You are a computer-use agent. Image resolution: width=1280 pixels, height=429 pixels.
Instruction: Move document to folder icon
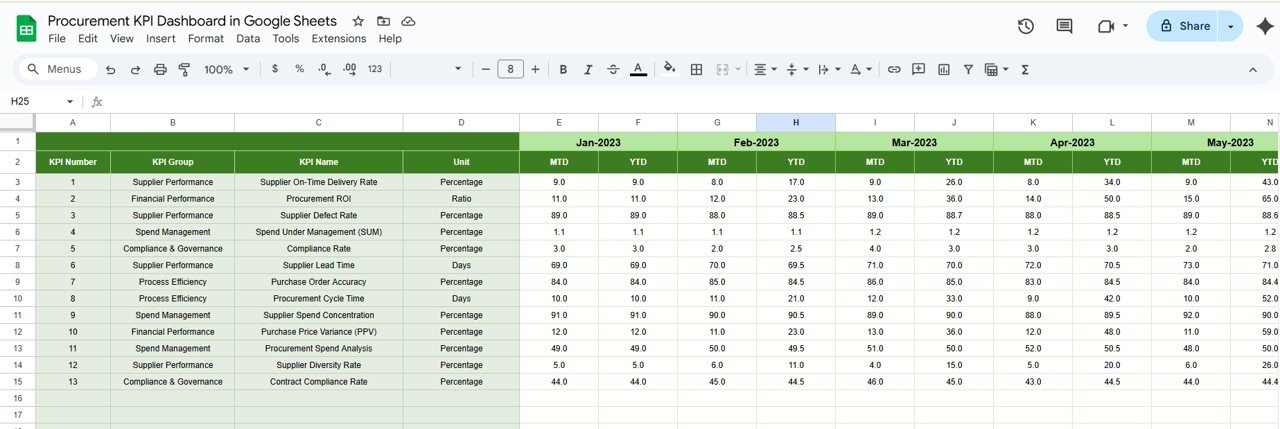[x=383, y=21]
